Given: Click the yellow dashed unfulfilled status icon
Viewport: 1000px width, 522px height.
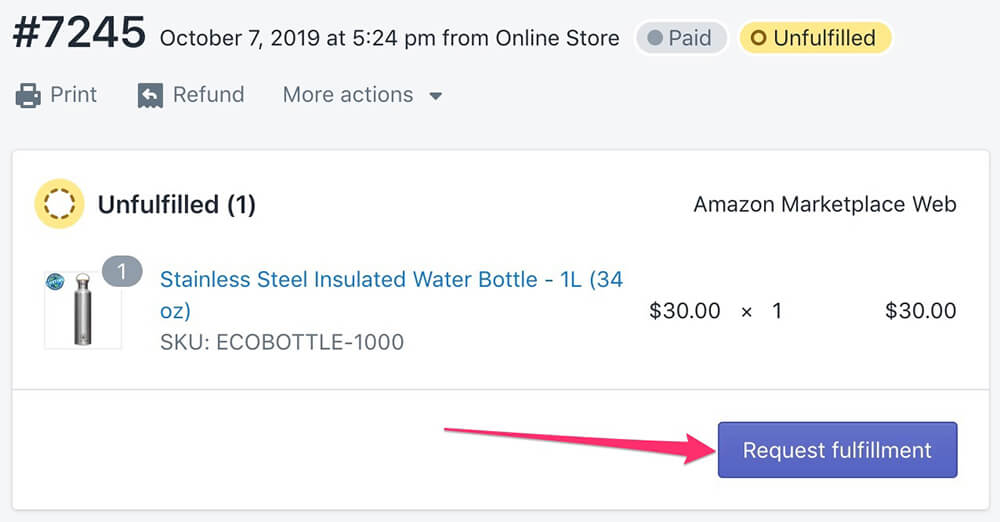Looking at the screenshot, I should pos(59,205).
